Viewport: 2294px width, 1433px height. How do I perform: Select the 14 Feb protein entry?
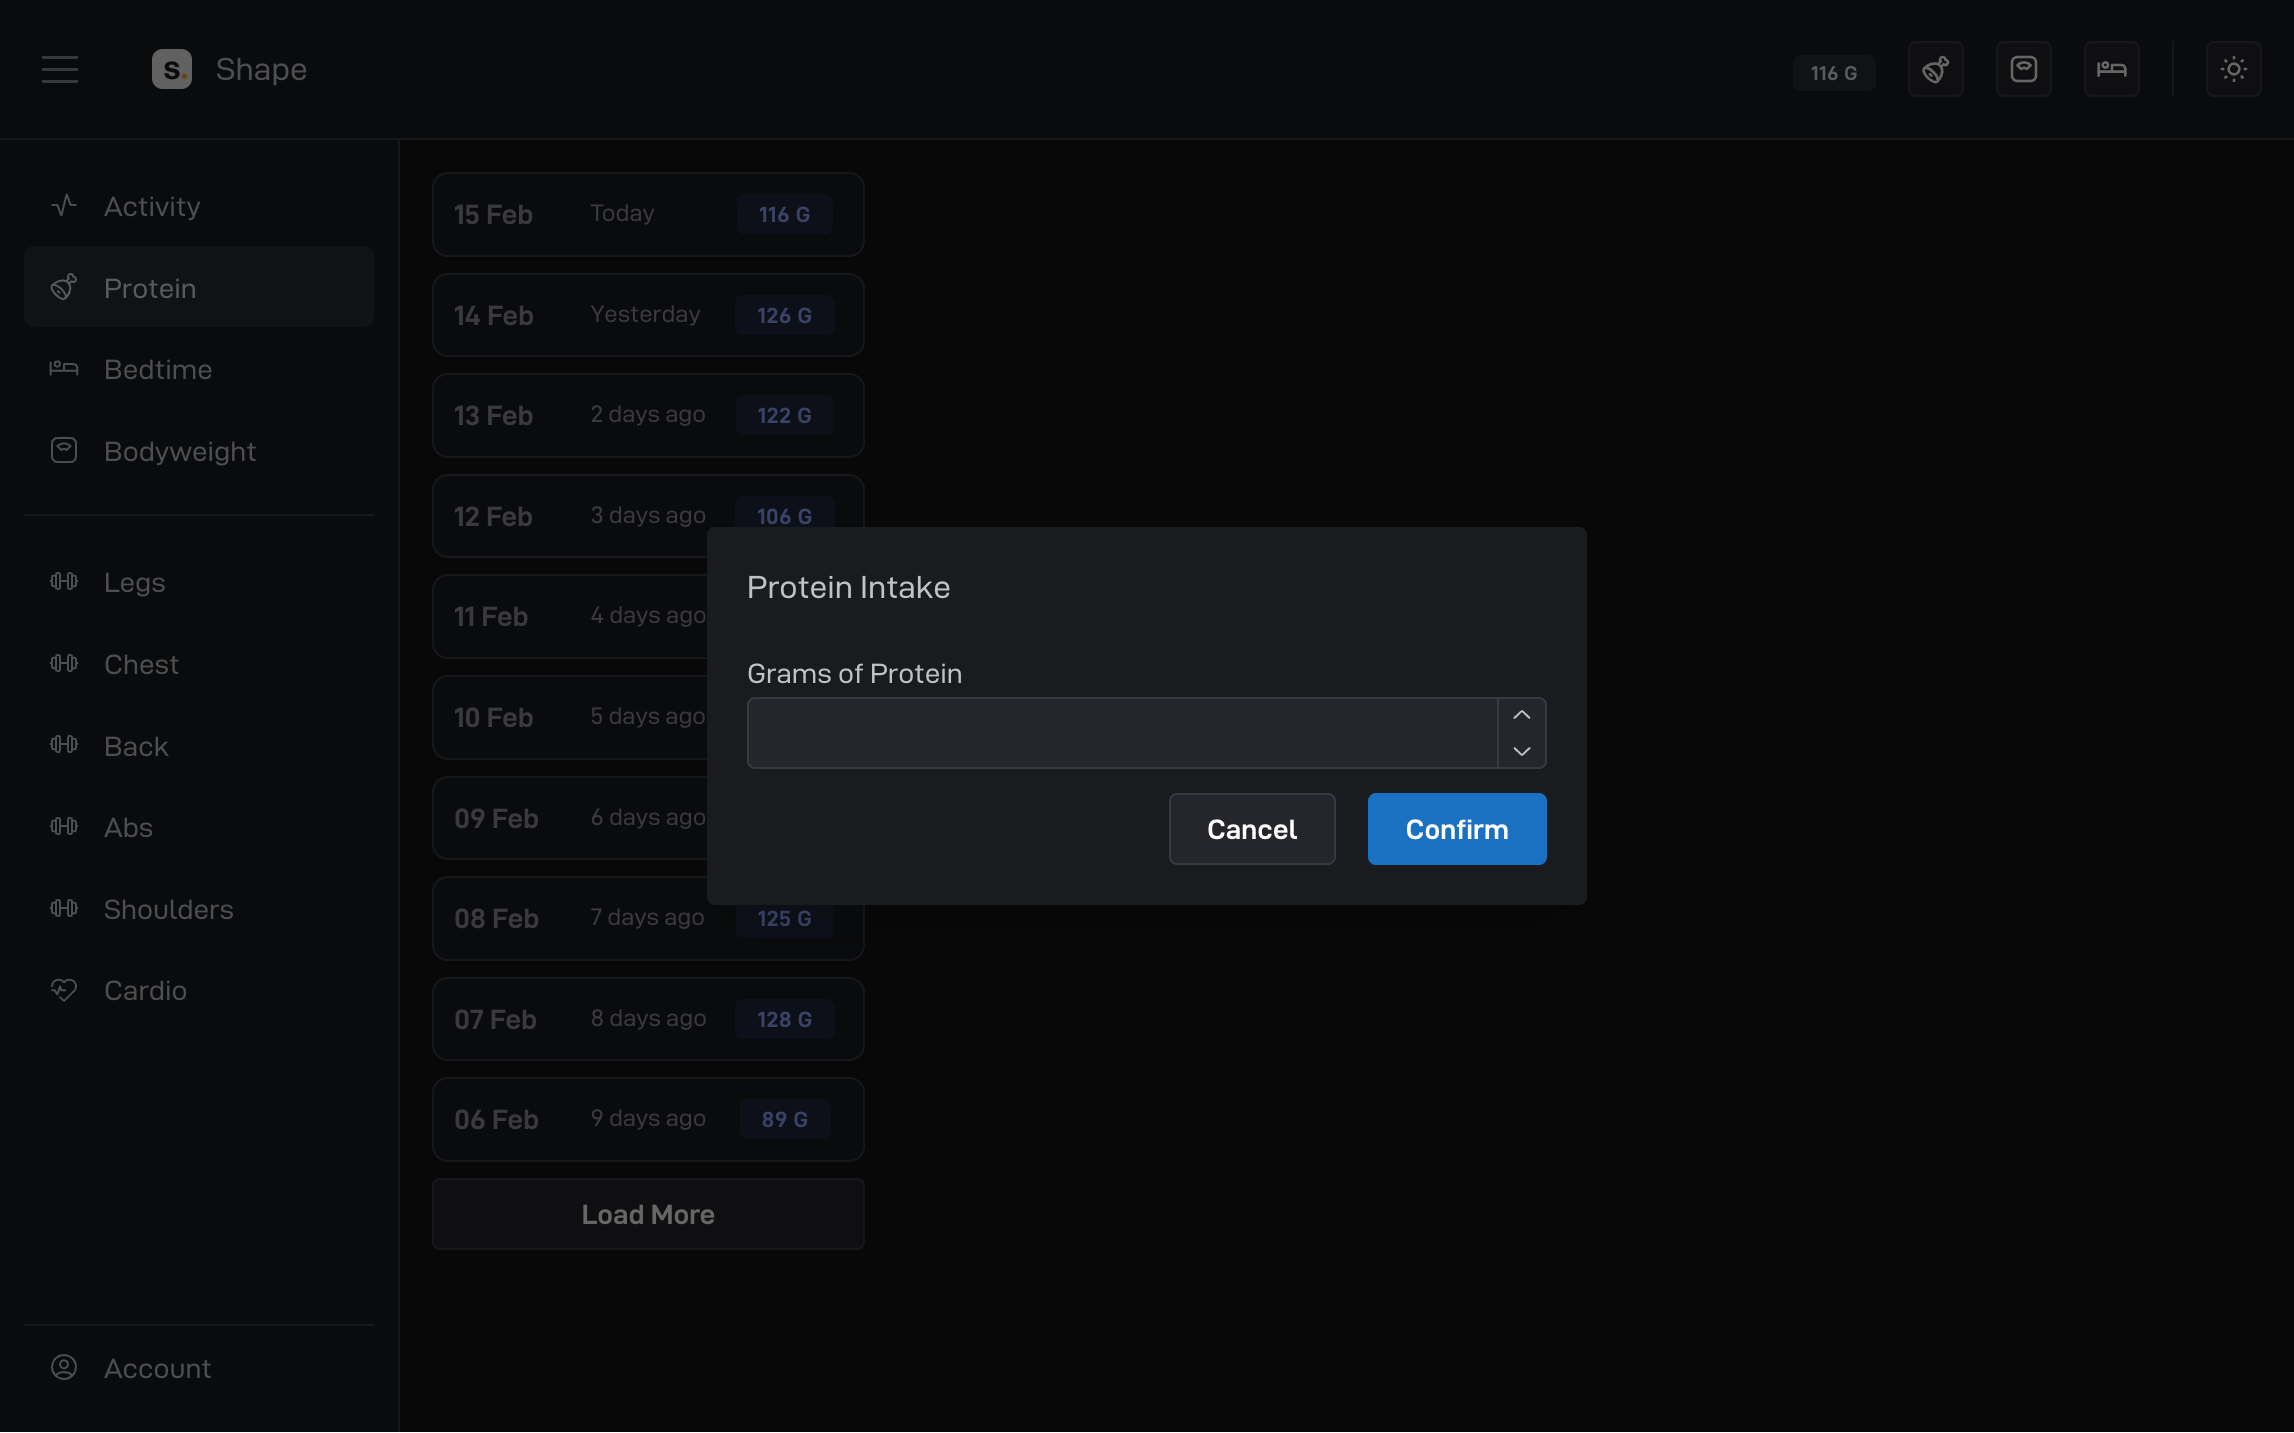(x=648, y=315)
